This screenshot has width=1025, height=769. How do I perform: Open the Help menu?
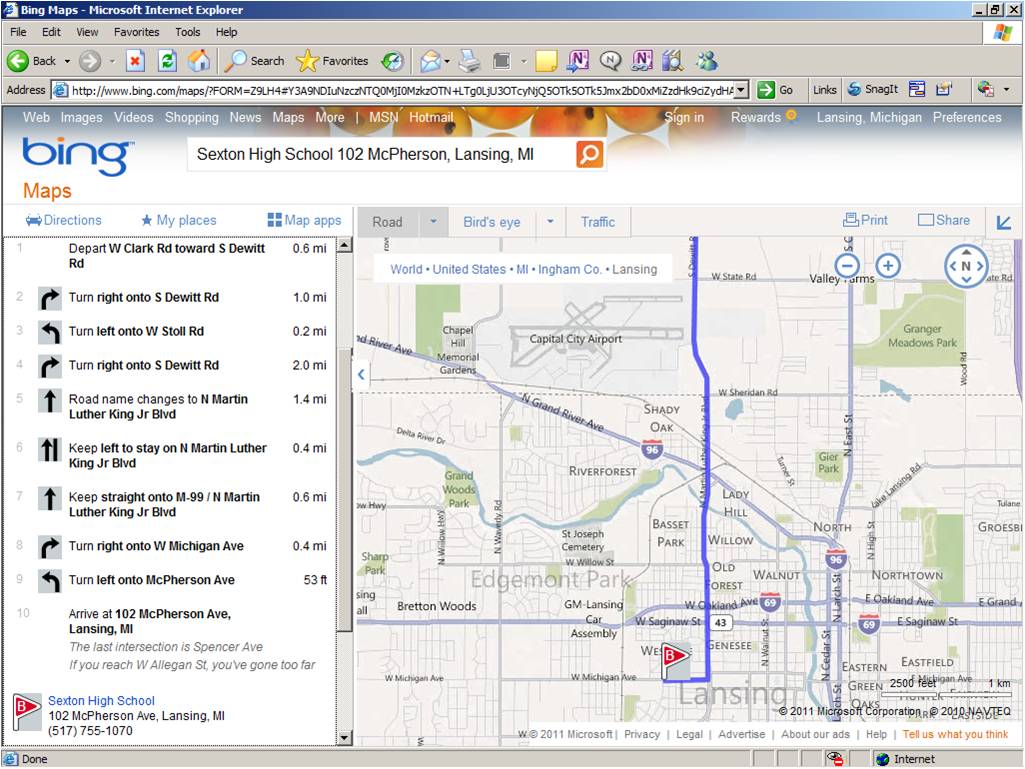point(226,32)
